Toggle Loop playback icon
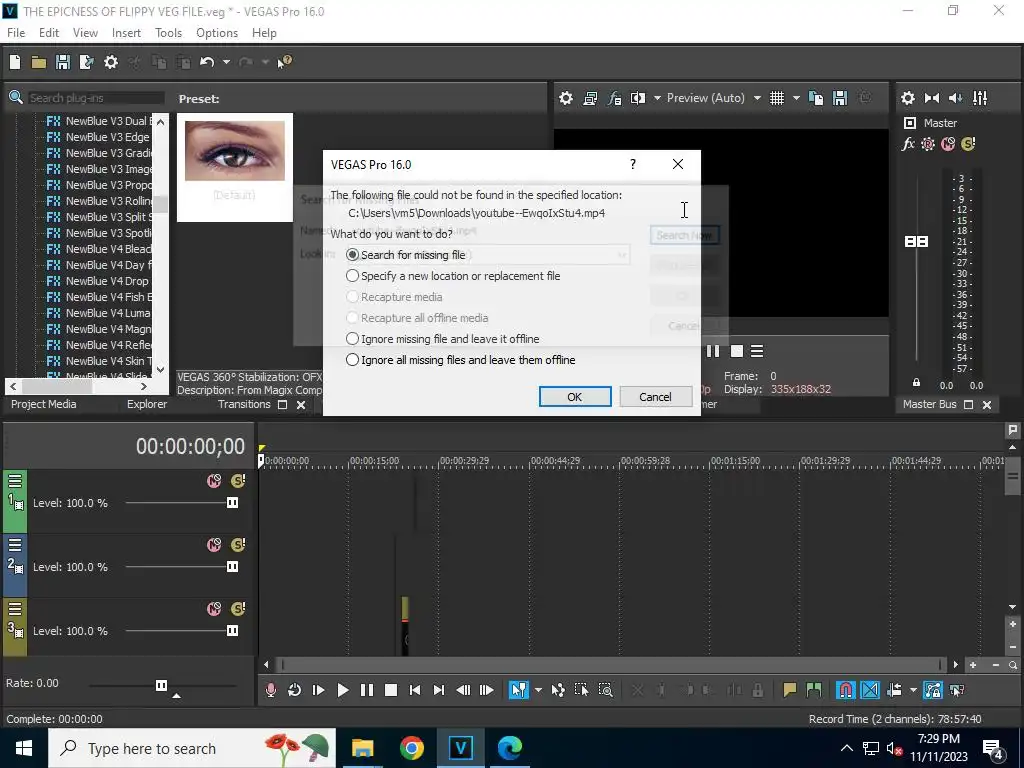Image resolution: width=1024 pixels, height=768 pixels. [x=295, y=690]
